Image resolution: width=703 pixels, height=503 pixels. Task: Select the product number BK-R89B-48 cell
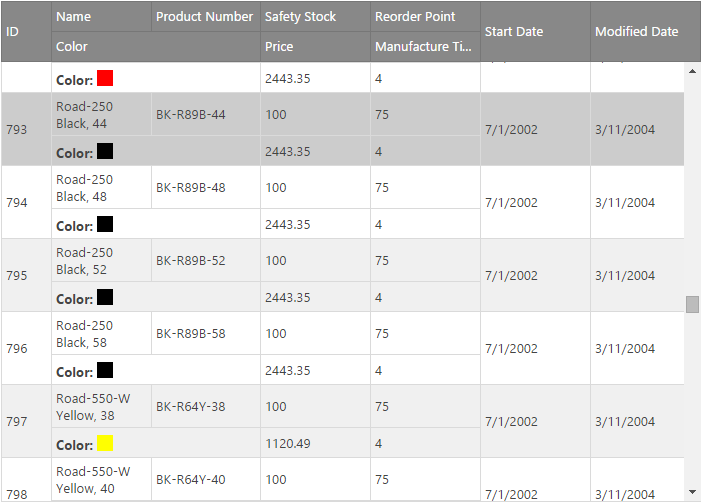(205, 188)
